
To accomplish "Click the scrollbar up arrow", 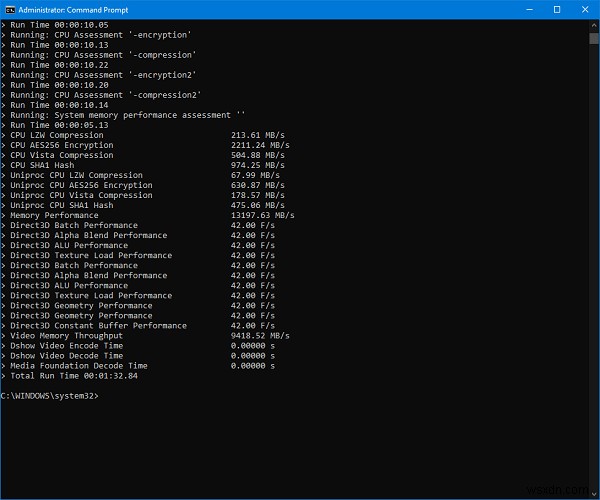I will pos(592,27).
